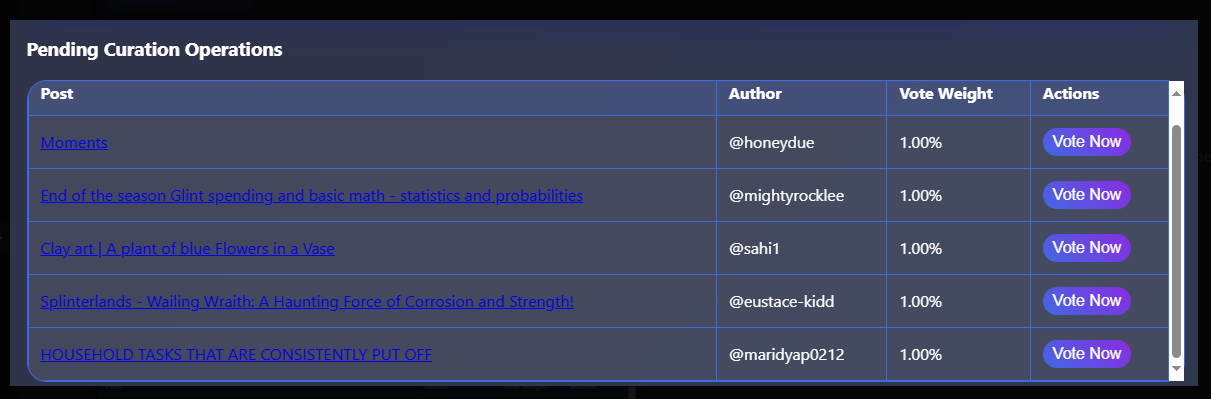Open the "Moments" post link
Image resolution: width=1211 pixels, height=399 pixels.
74,143
